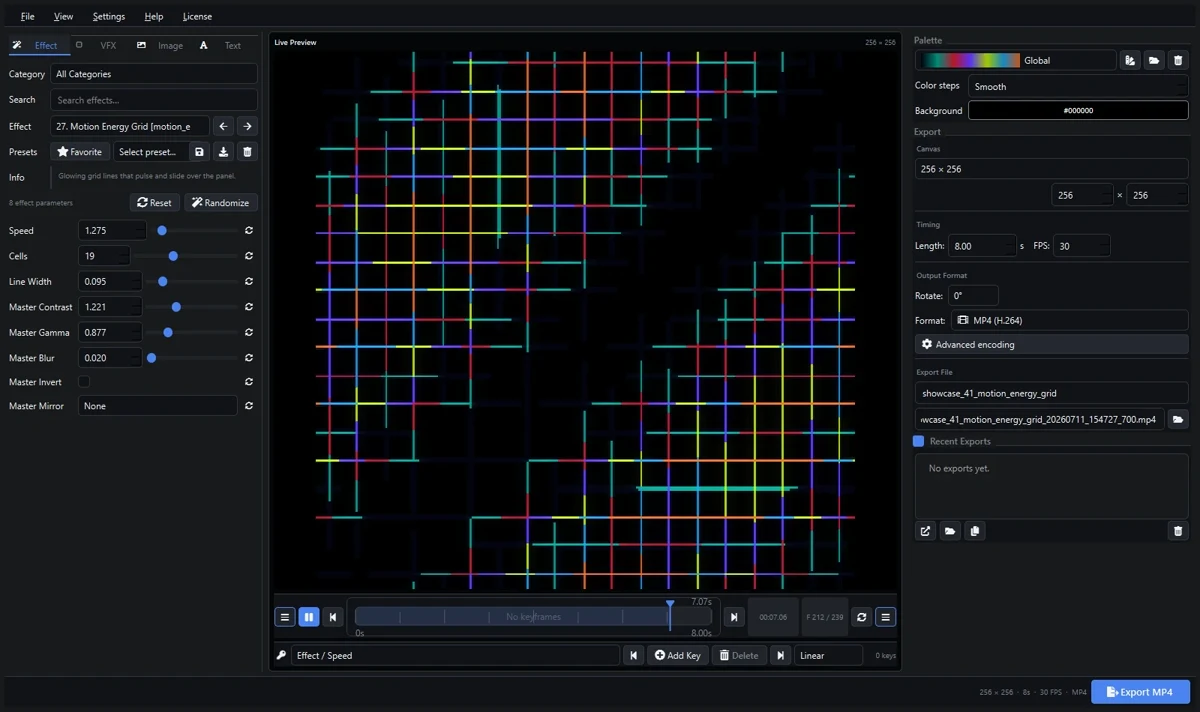Click the Randomize button

220,202
